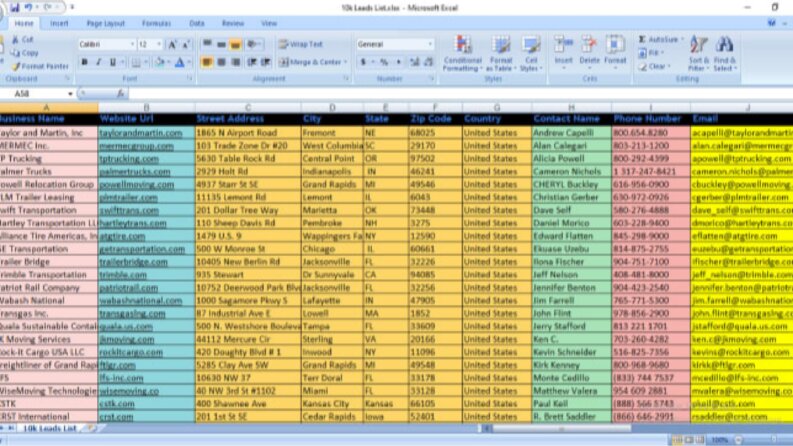Open the General number format dropdown
Viewport: 793px width, 446px height.
click(430, 44)
